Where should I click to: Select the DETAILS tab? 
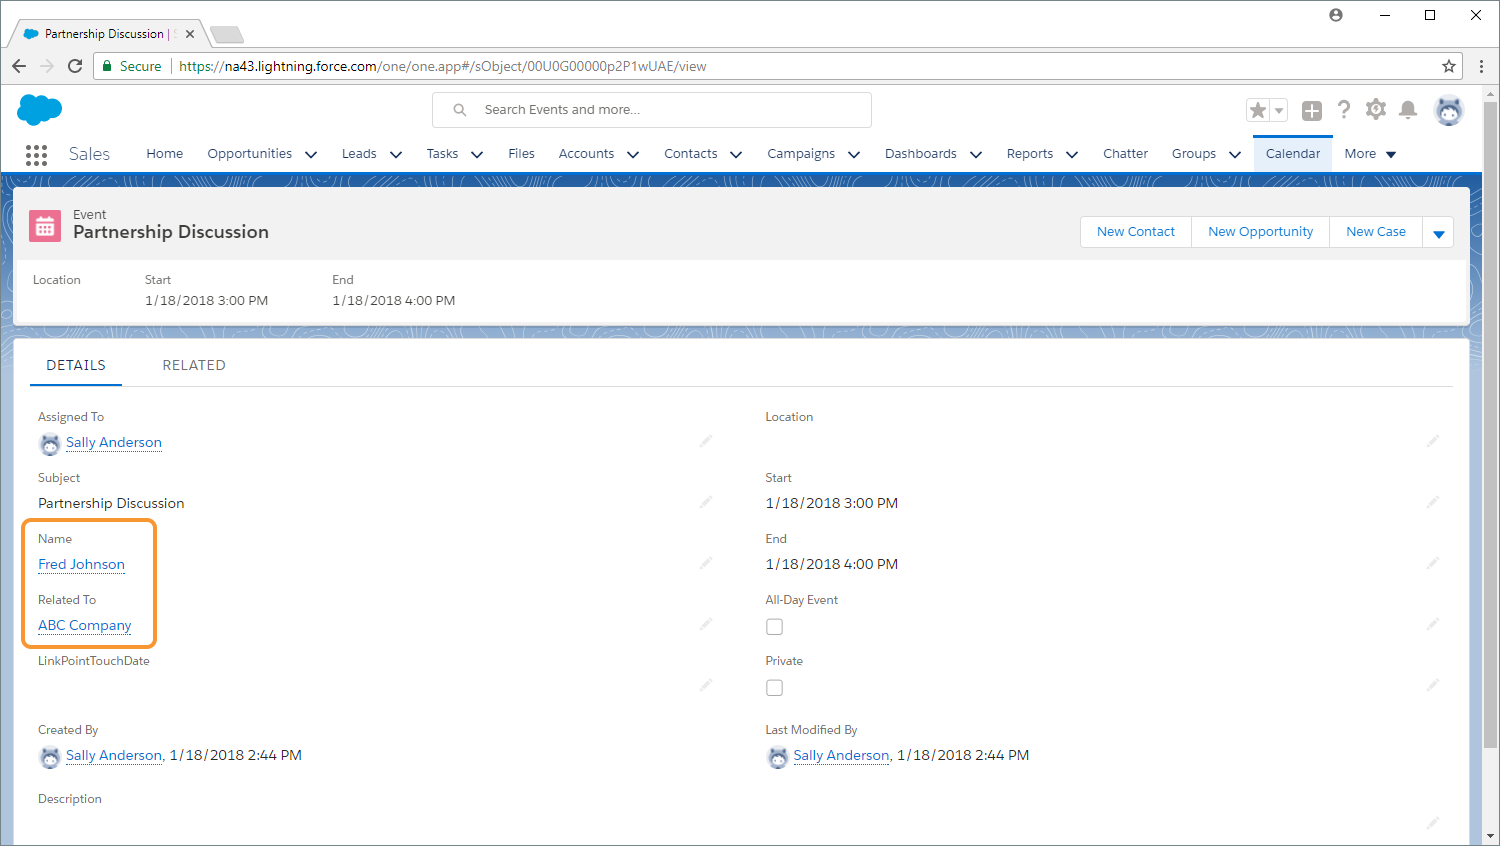pyautogui.click(x=76, y=366)
